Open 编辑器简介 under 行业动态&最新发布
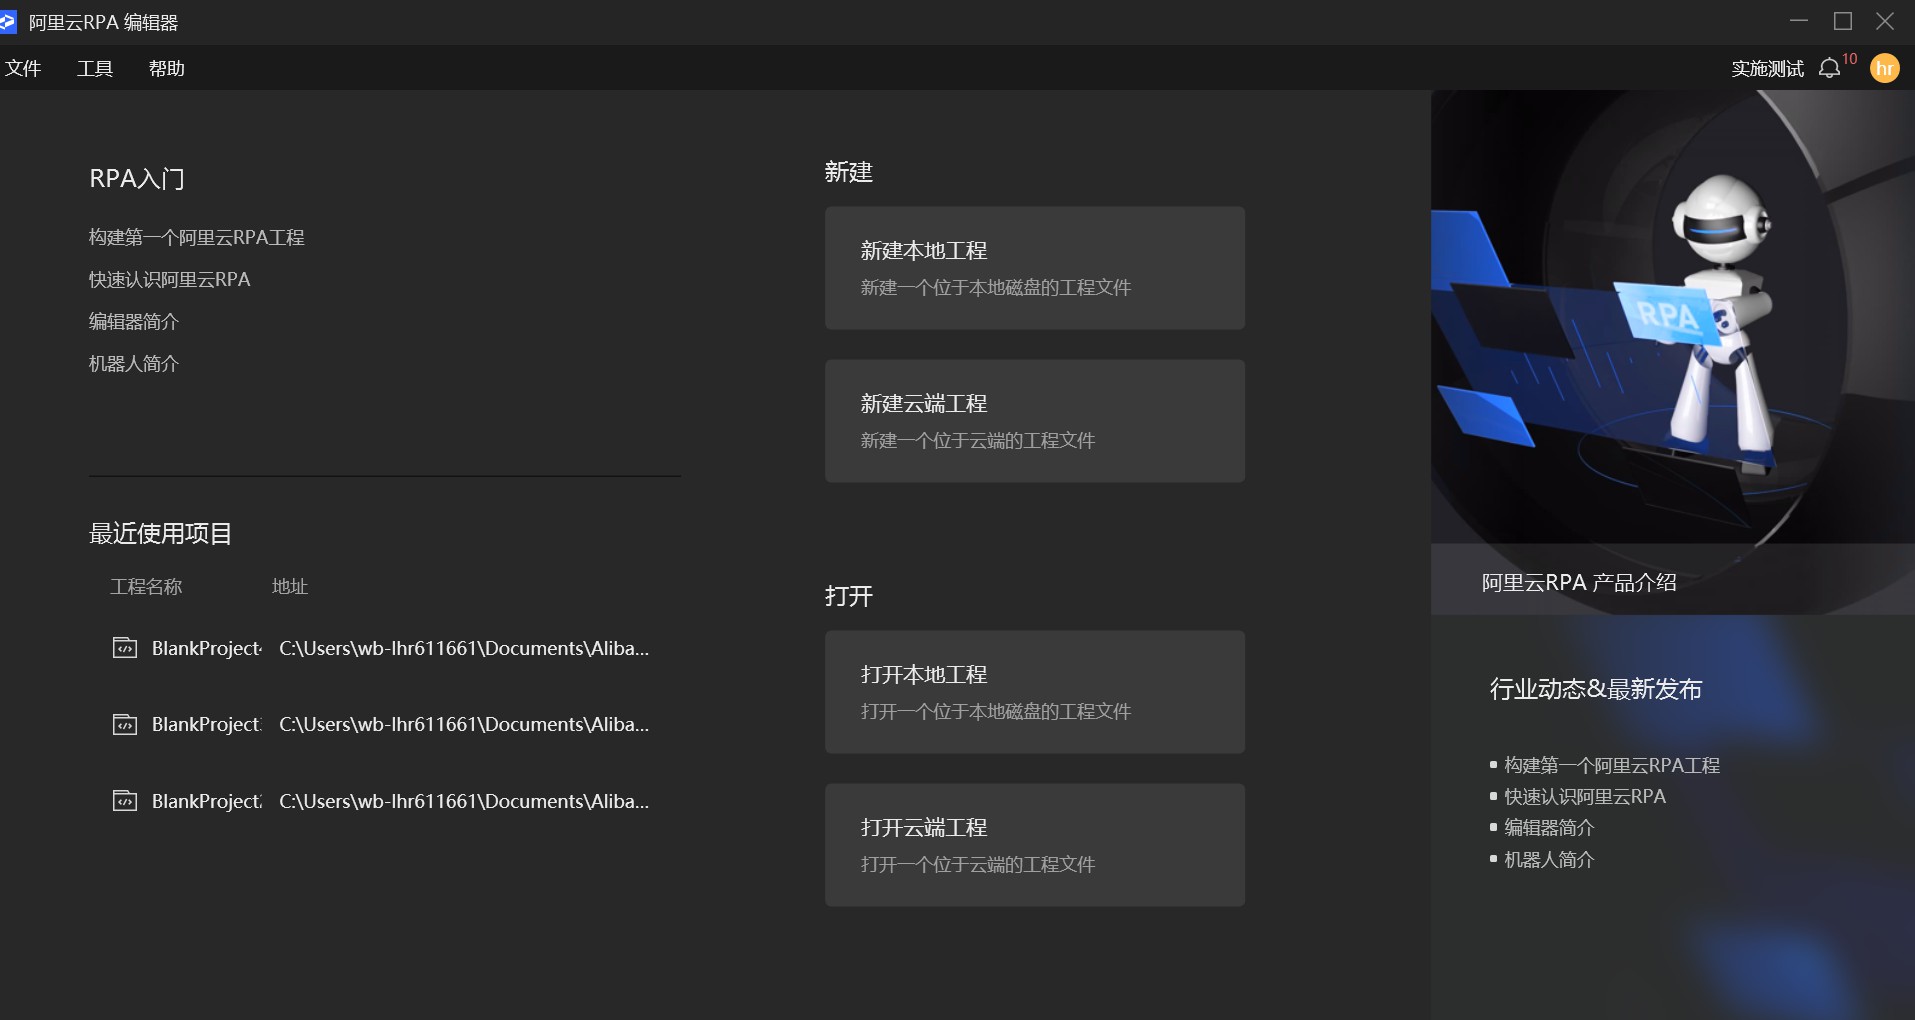Image resolution: width=1915 pixels, height=1020 pixels. coord(1549,827)
